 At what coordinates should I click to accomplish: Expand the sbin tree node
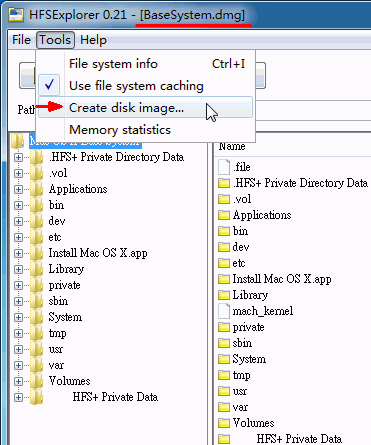point(18,301)
